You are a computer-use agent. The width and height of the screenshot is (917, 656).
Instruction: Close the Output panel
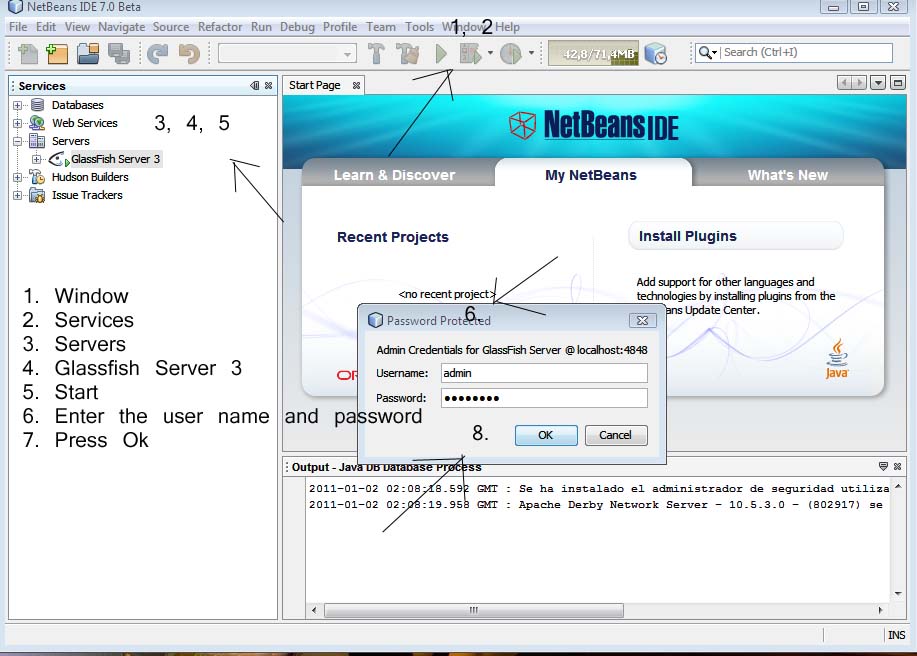[897, 466]
